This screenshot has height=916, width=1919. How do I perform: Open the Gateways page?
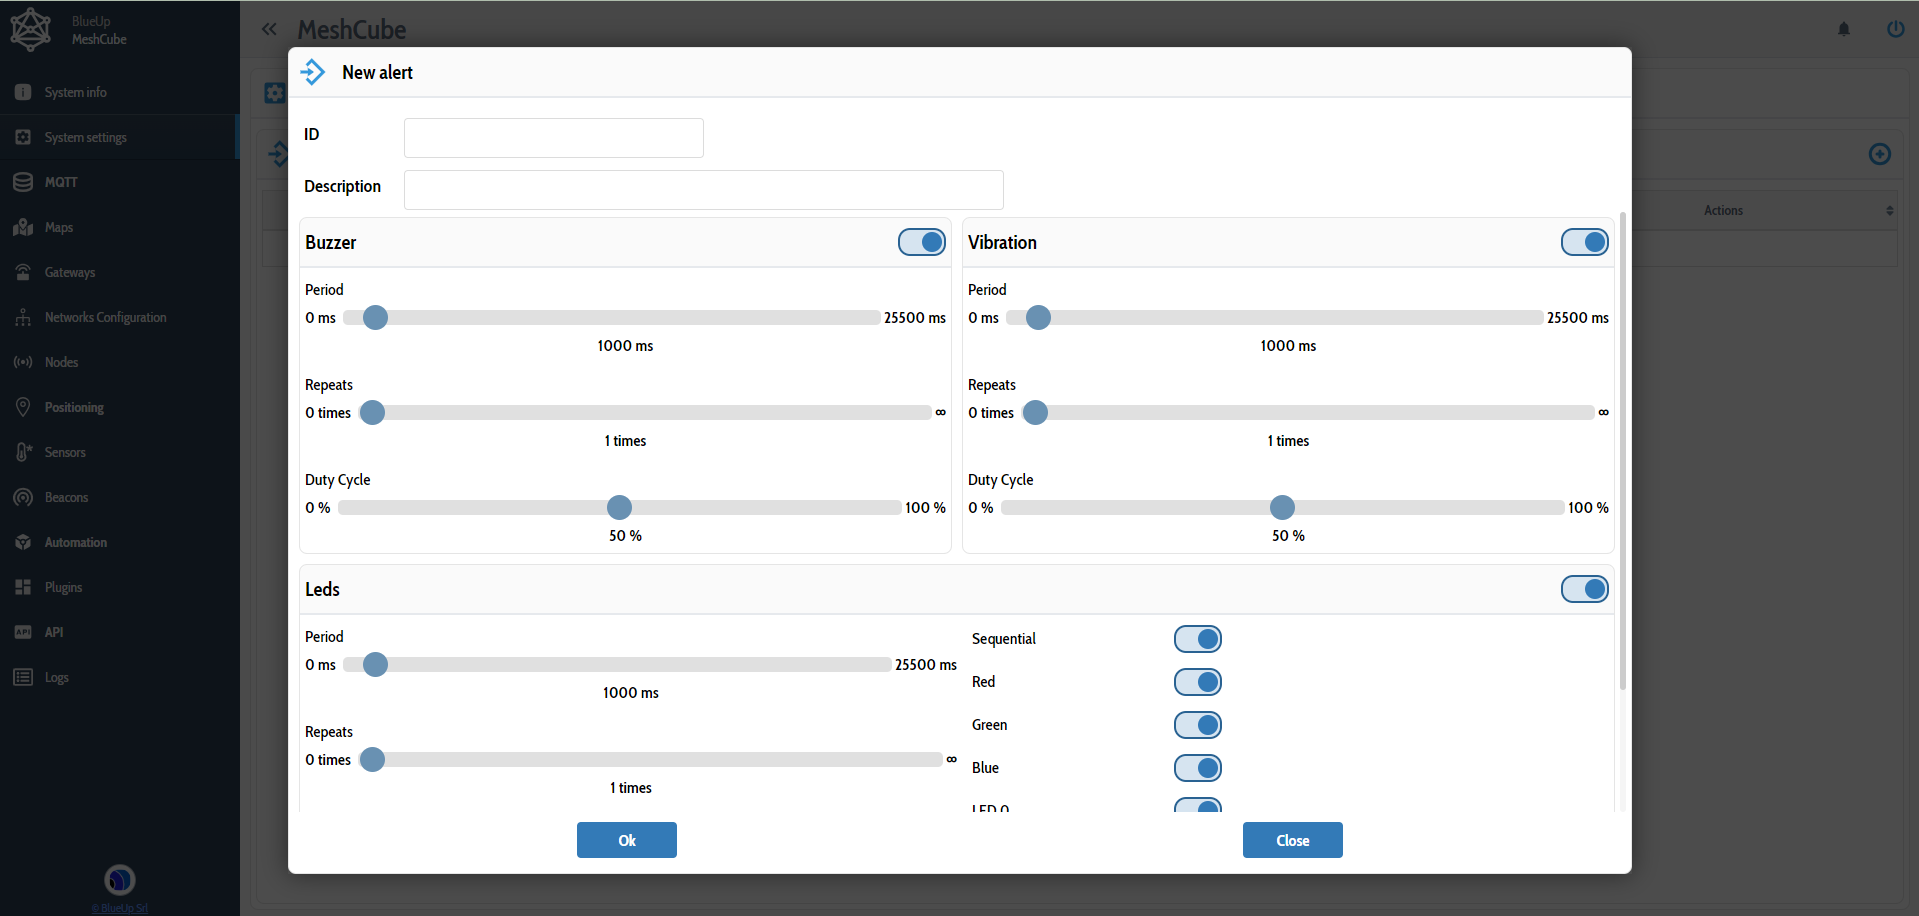69,272
